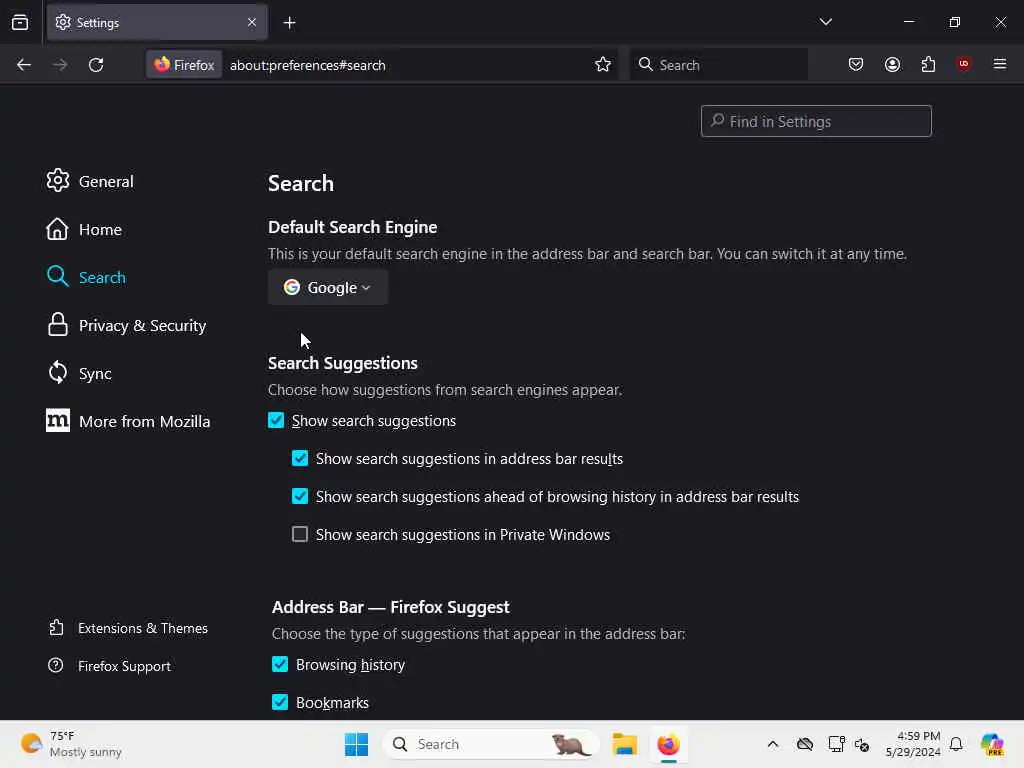
Task: Open the Save to Pocket icon
Action: click(856, 65)
